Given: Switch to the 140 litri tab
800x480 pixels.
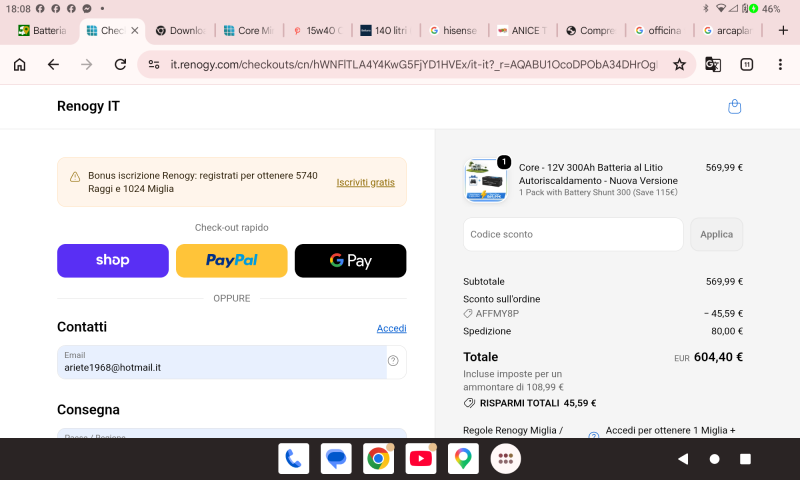Looking at the screenshot, I should click(385, 31).
